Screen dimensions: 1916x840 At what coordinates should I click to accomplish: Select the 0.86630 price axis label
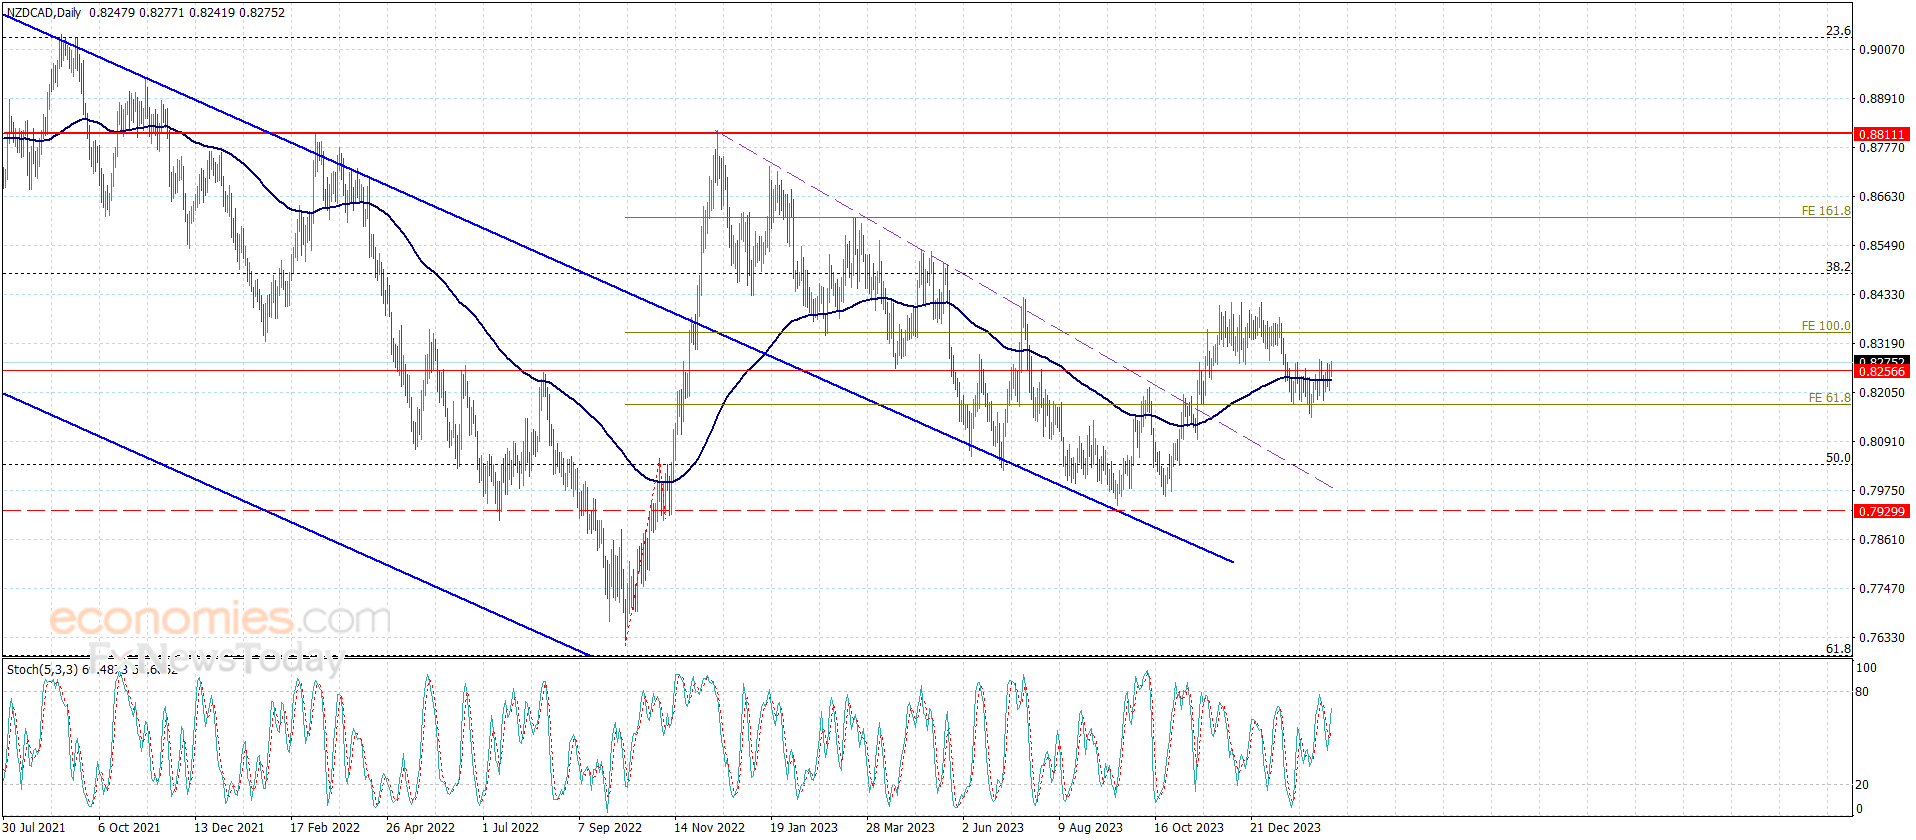coord(1881,197)
